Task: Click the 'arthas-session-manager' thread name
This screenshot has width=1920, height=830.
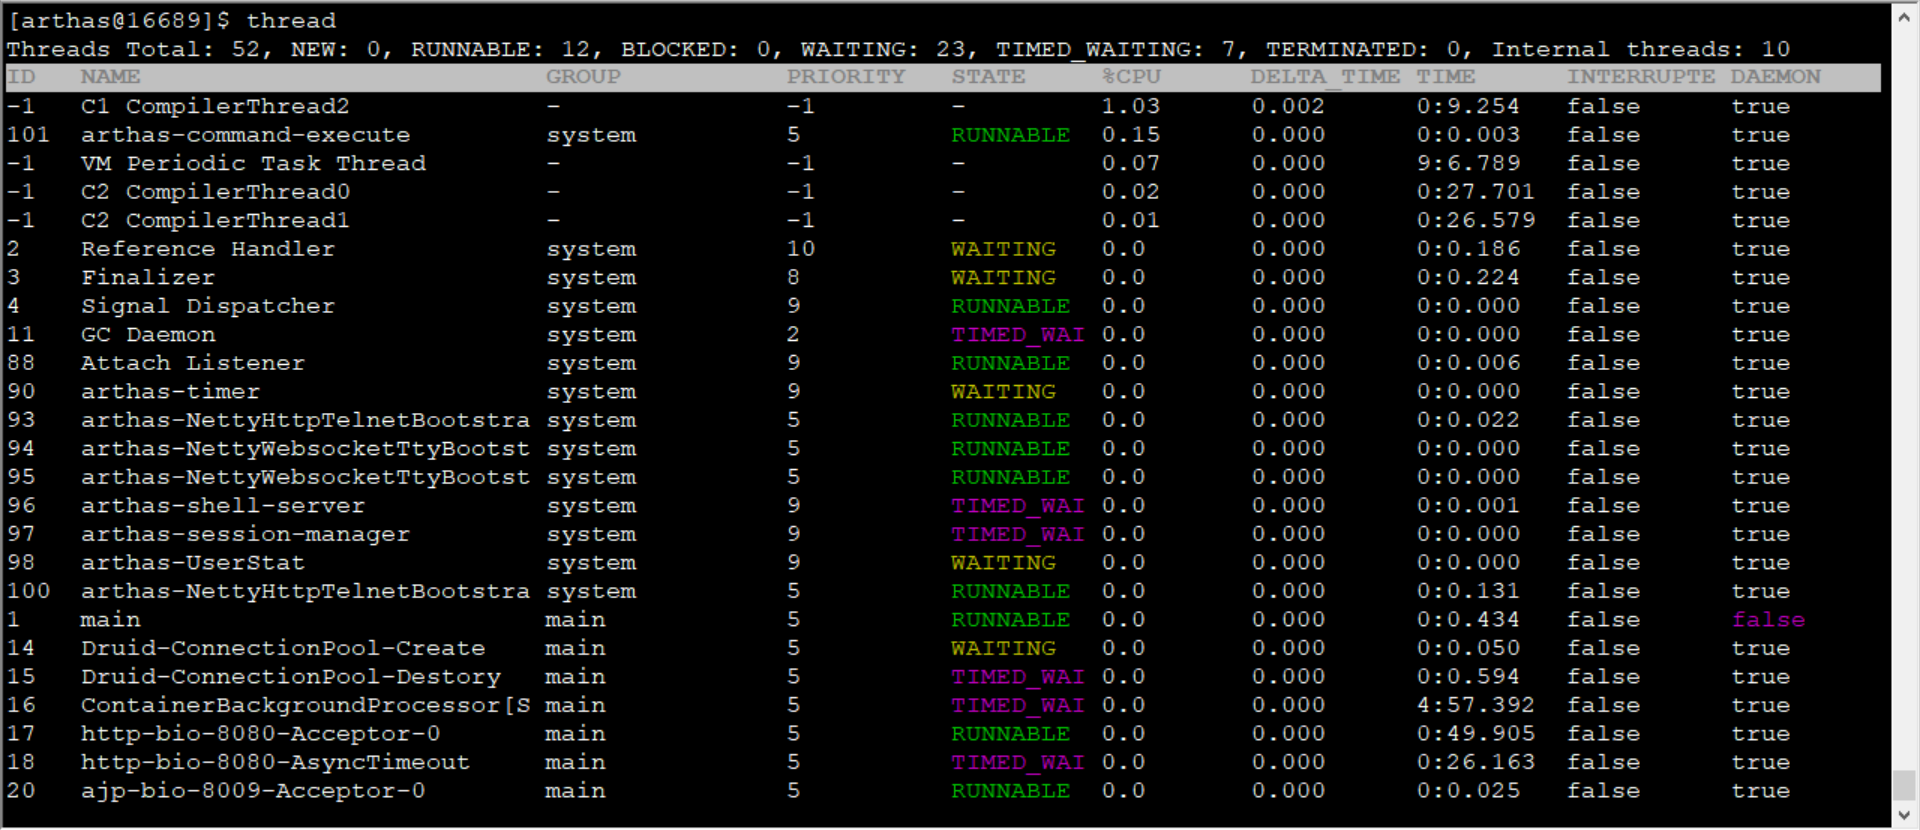Action: (x=245, y=534)
